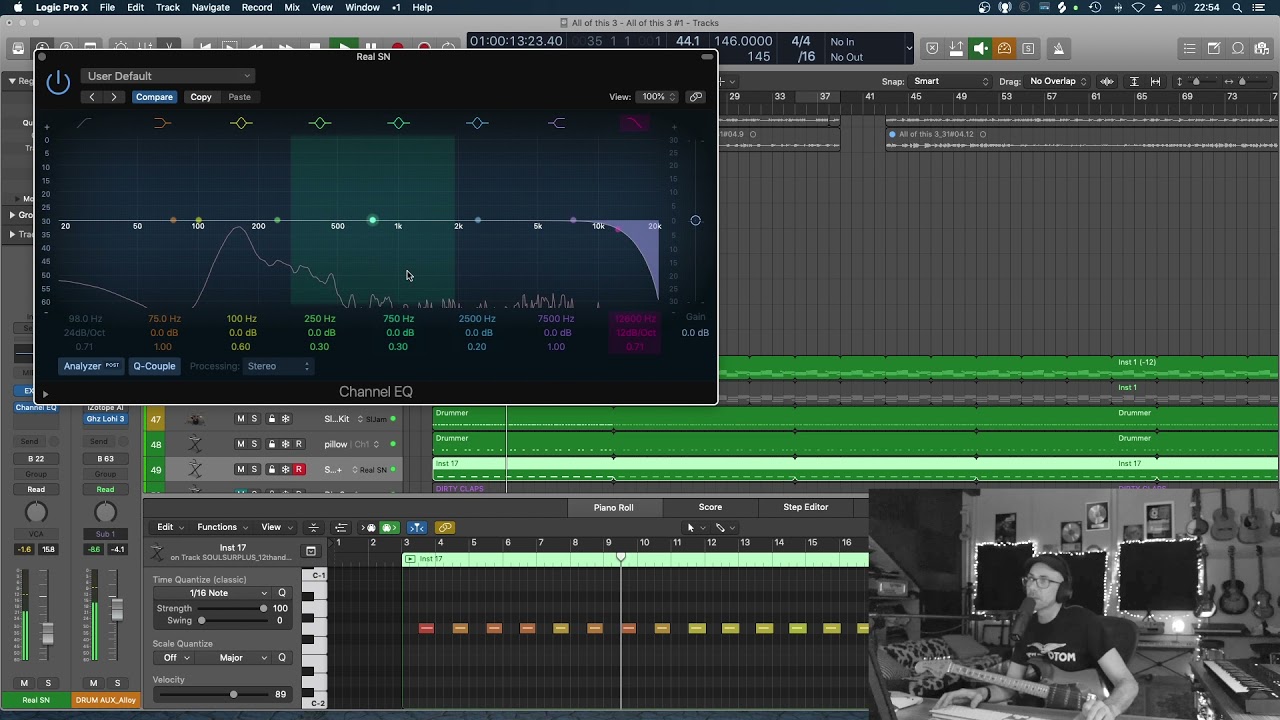This screenshot has height=720, width=1280.
Task: Switch to the Score tab
Action: pyautogui.click(x=710, y=507)
